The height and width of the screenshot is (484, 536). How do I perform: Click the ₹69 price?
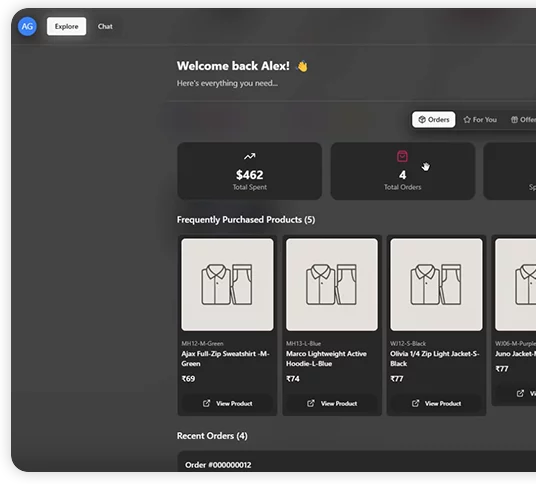pyautogui.click(x=188, y=379)
